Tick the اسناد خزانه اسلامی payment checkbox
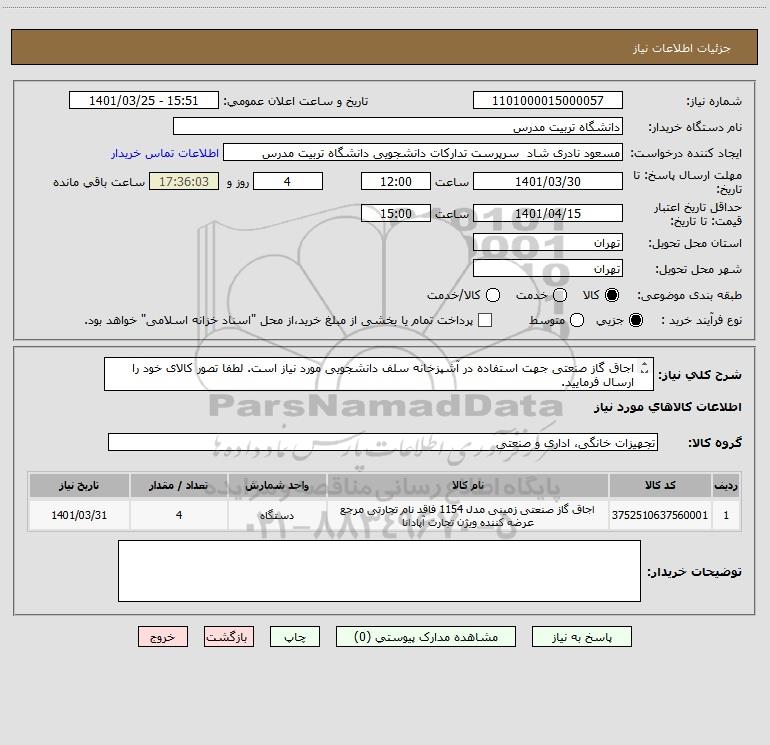 (x=485, y=320)
